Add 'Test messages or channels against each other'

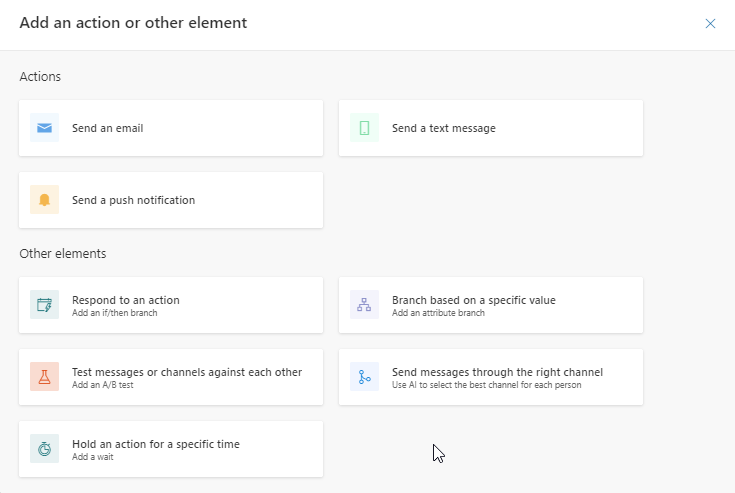[187, 372]
